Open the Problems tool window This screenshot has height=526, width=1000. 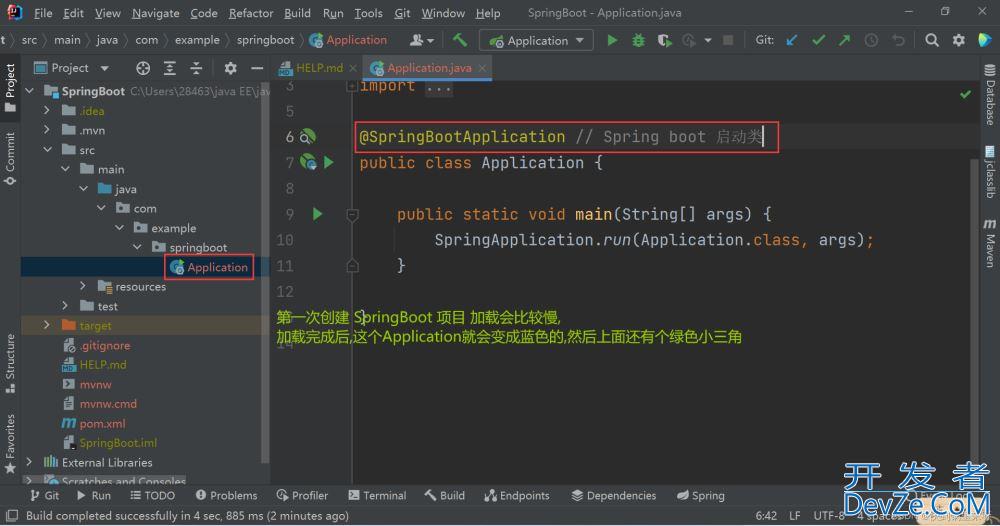point(226,495)
